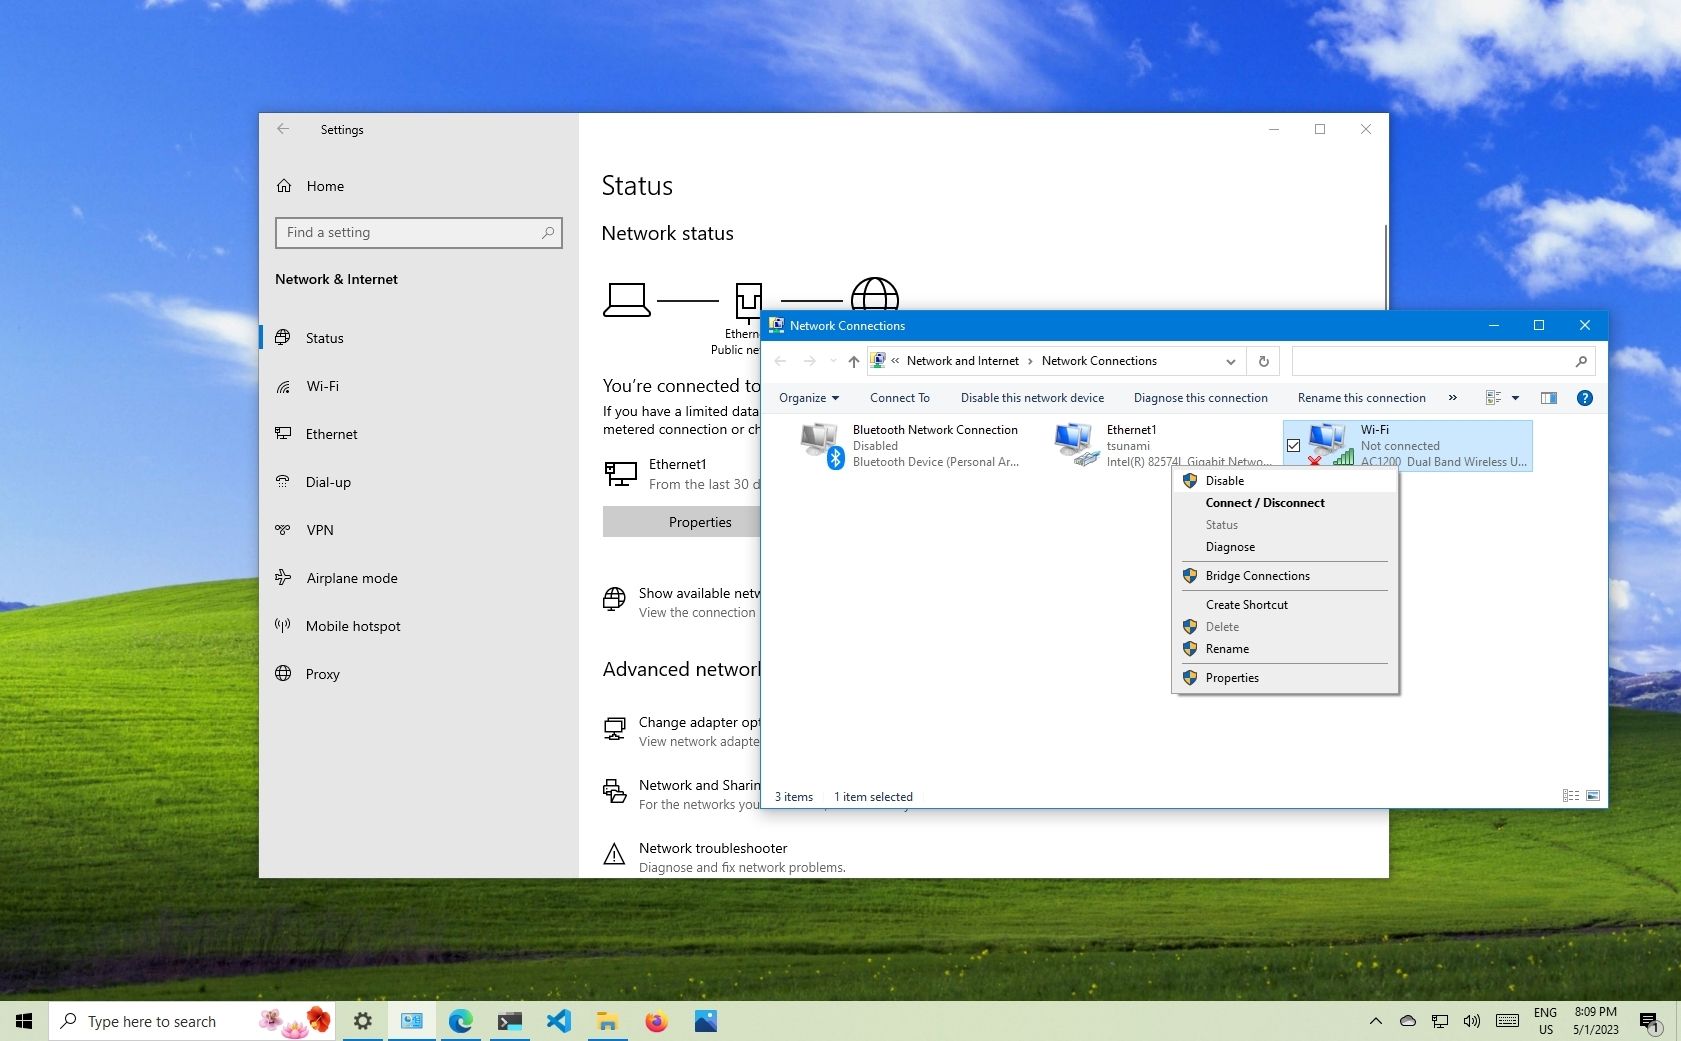The width and height of the screenshot is (1681, 1041).
Task: Open the Organize dropdown menu
Action: [x=807, y=397]
